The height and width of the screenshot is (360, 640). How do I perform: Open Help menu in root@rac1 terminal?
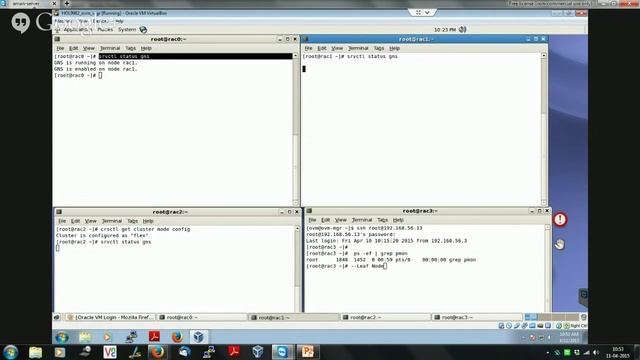point(394,48)
